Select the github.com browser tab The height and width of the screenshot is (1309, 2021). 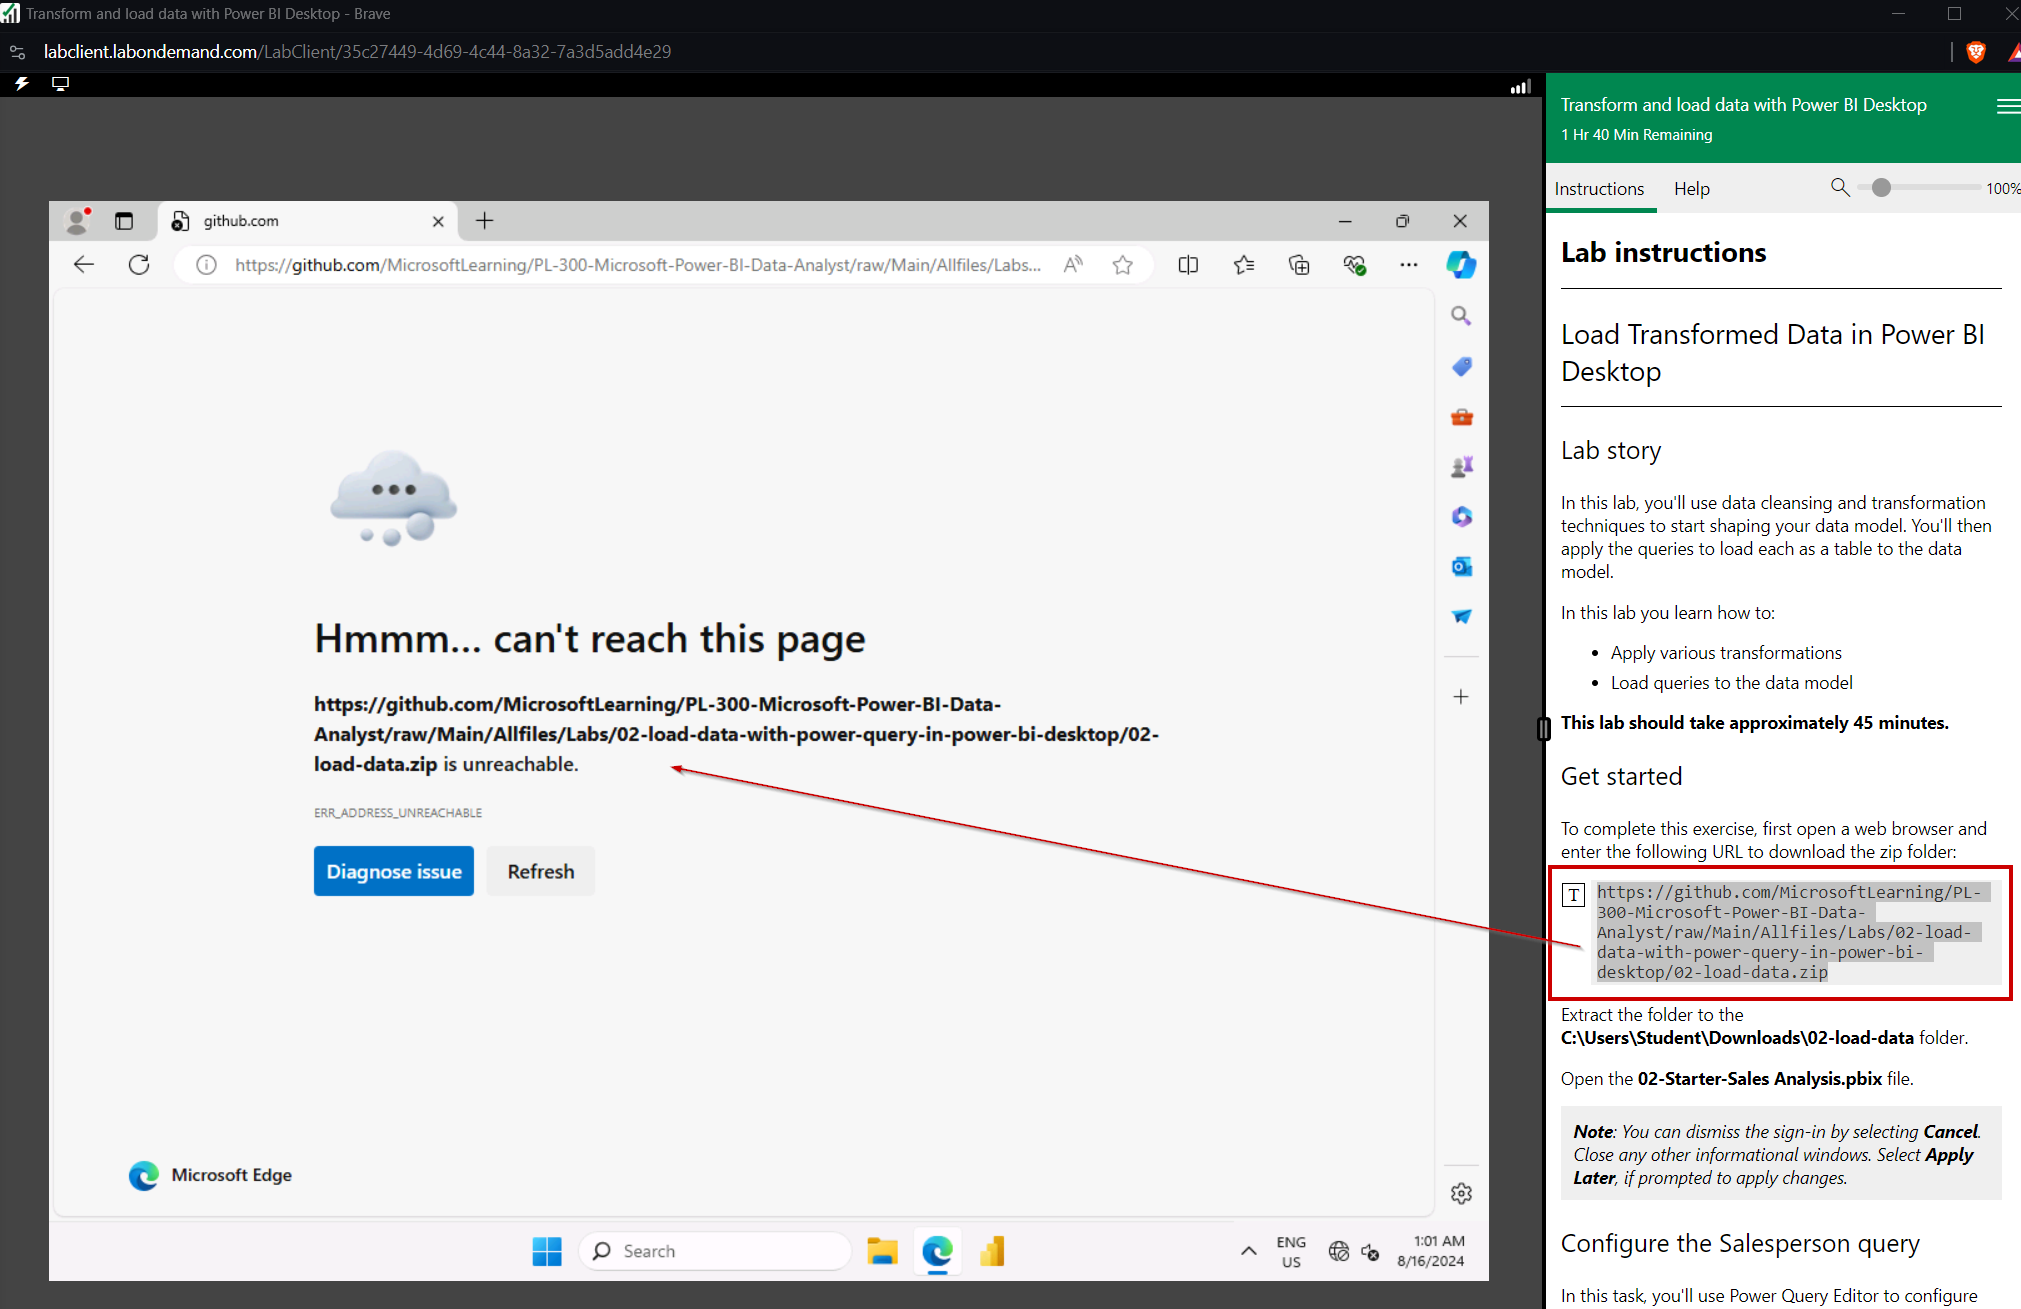pos(308,221)
